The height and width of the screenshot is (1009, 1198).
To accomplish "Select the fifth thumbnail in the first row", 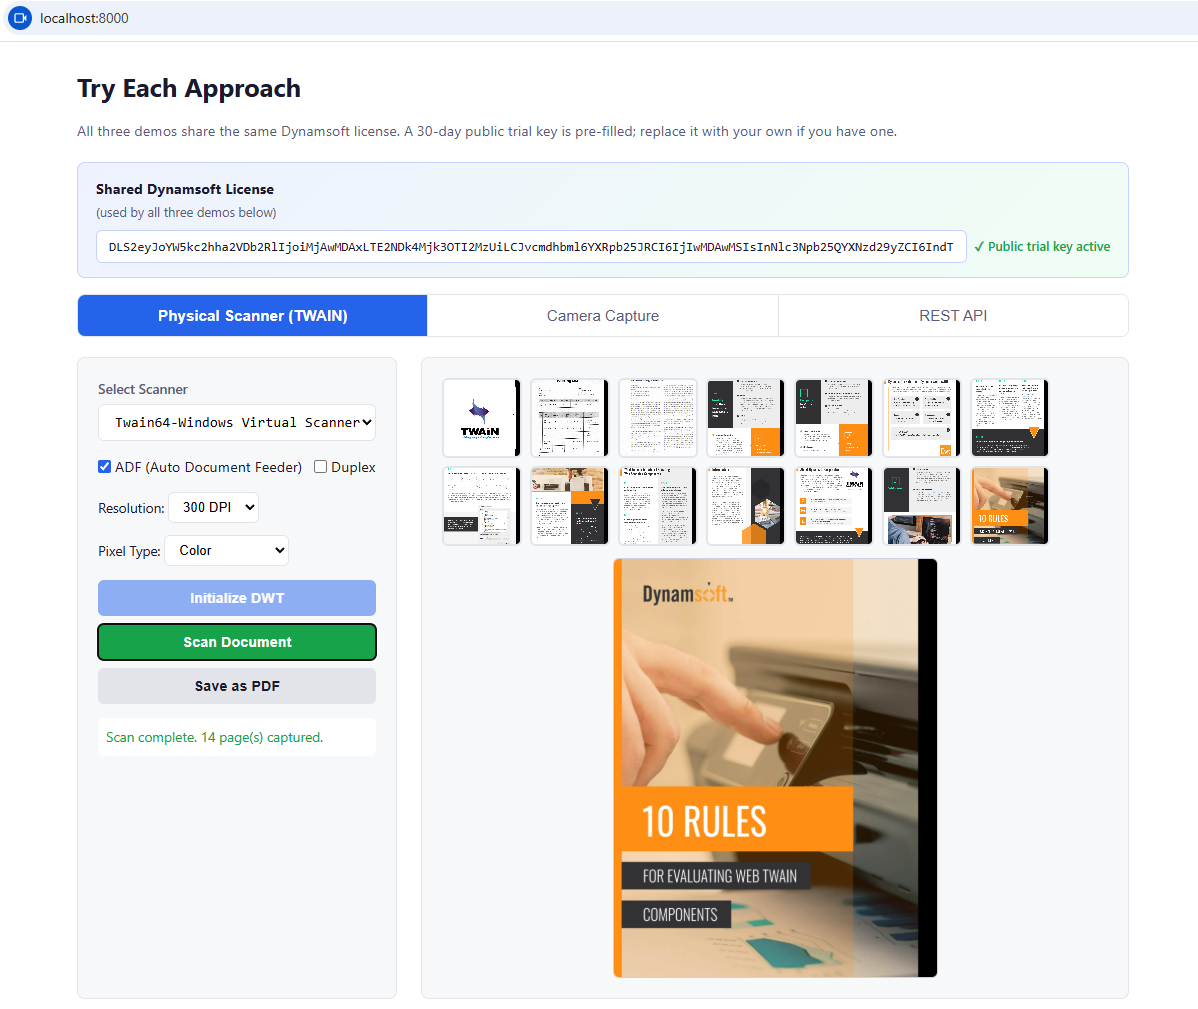I will pyautogui.click(x=834, y=418).
